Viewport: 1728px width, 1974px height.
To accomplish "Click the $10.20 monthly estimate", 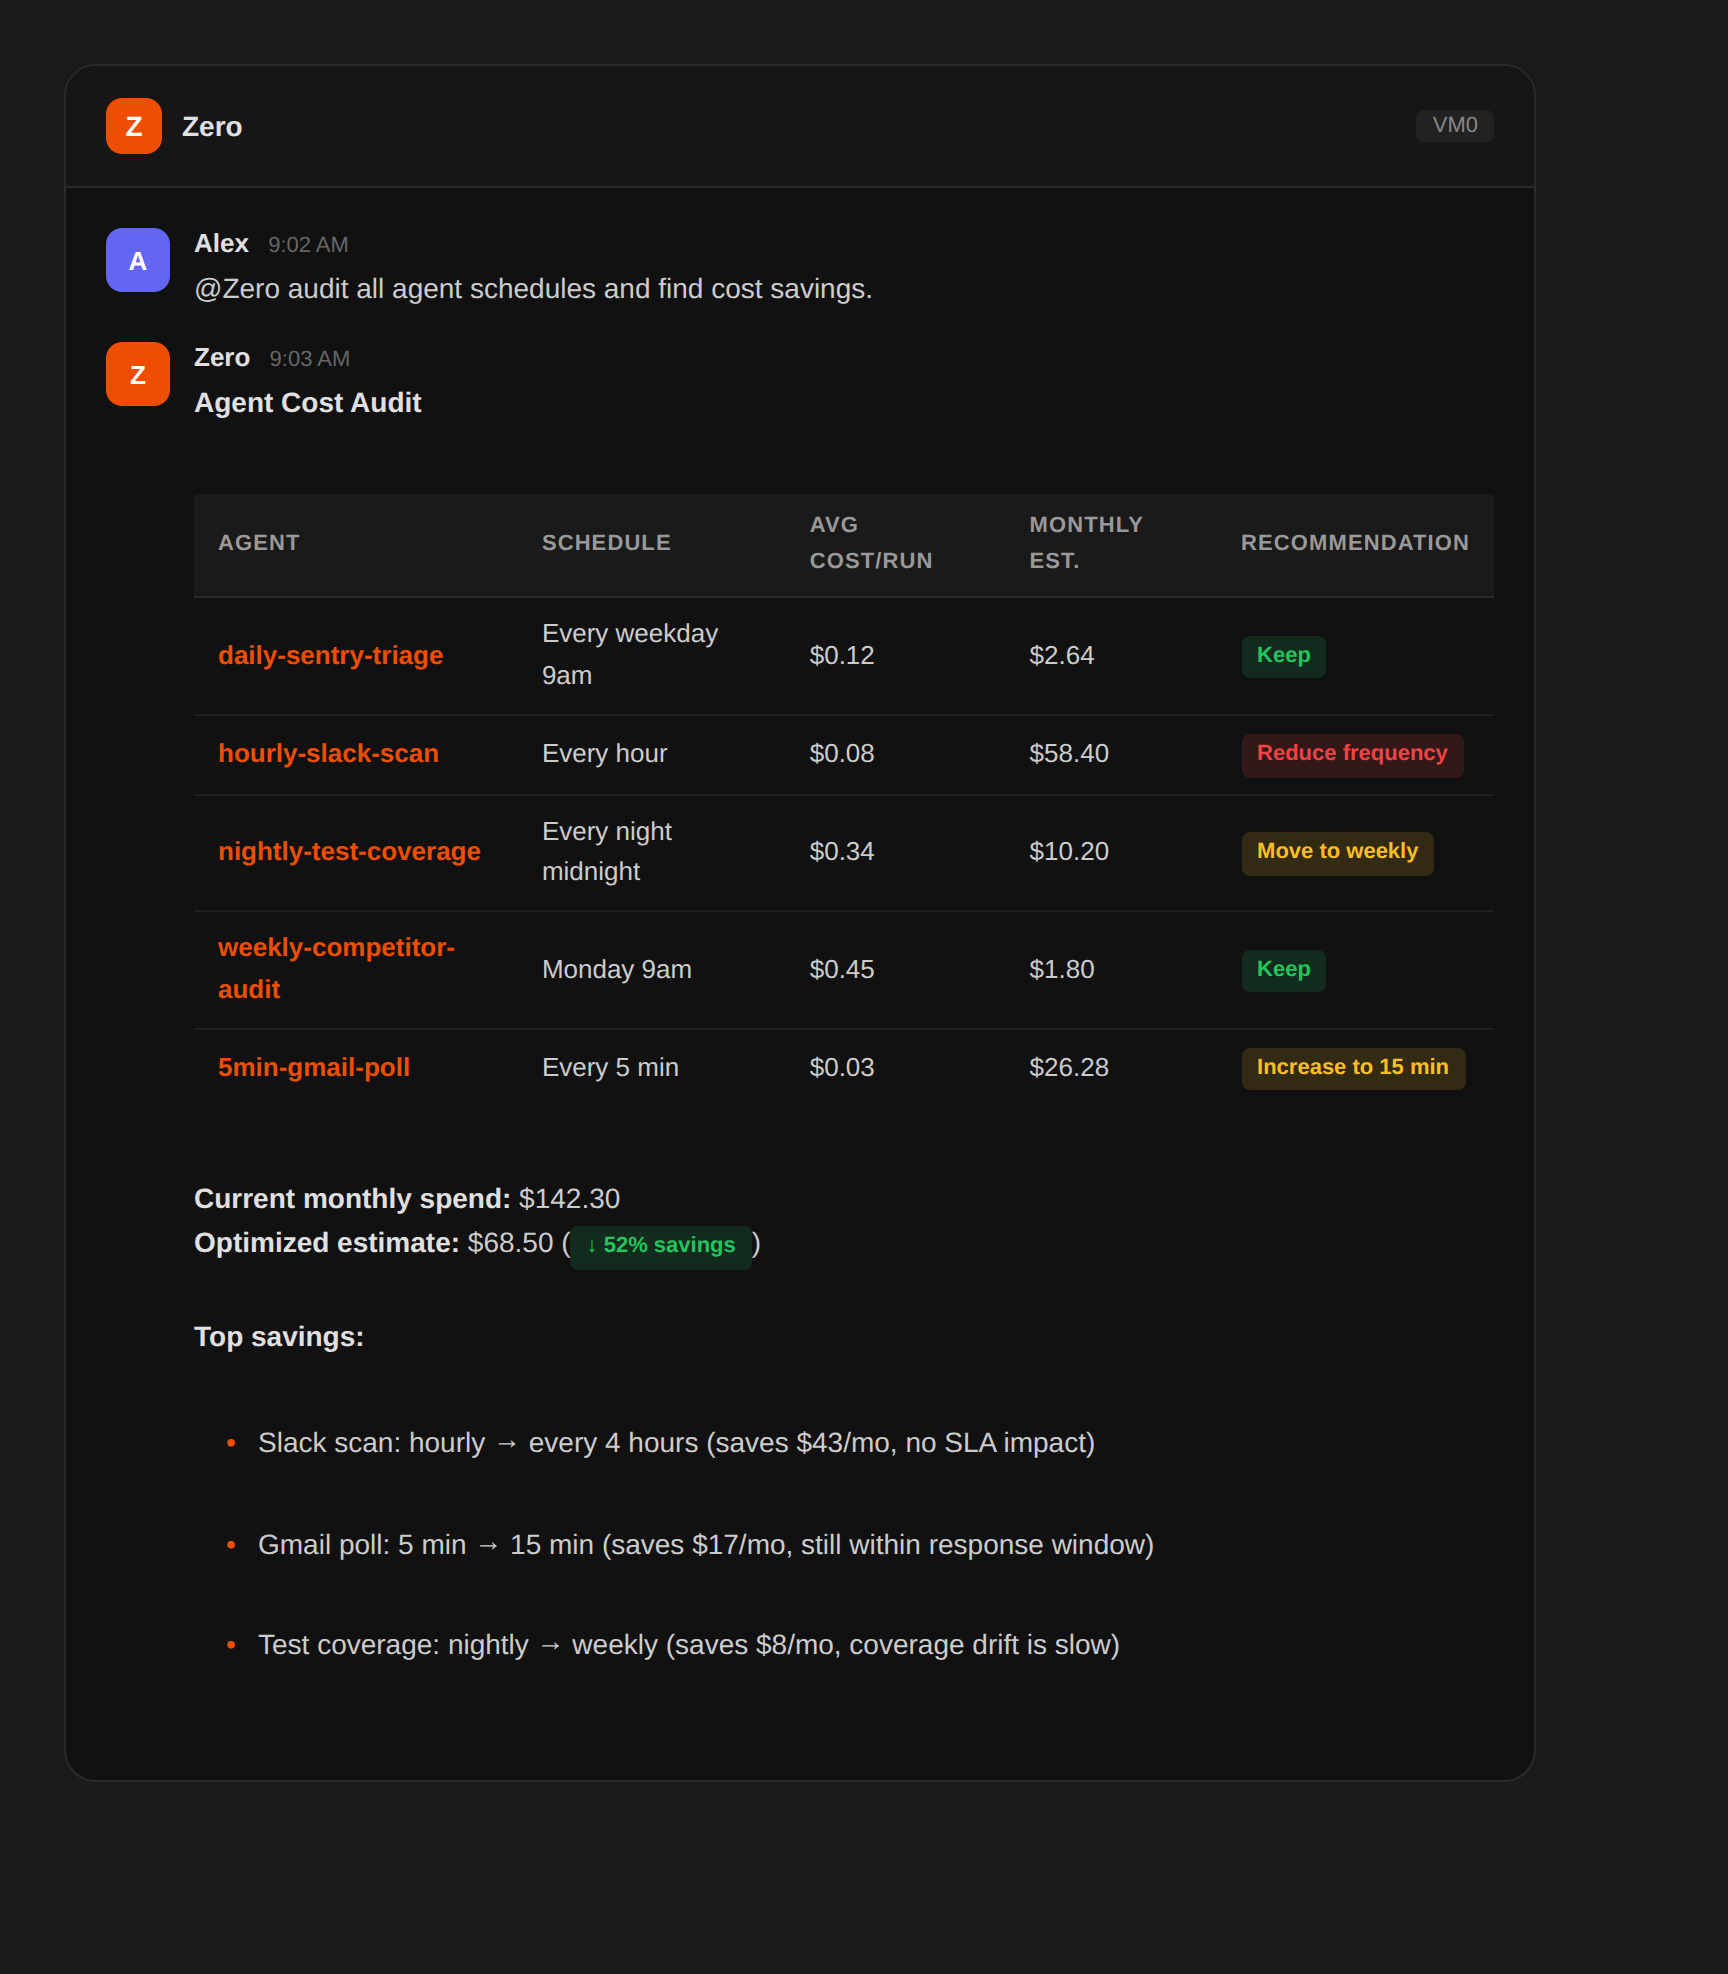I will (x=1069, y=851).
